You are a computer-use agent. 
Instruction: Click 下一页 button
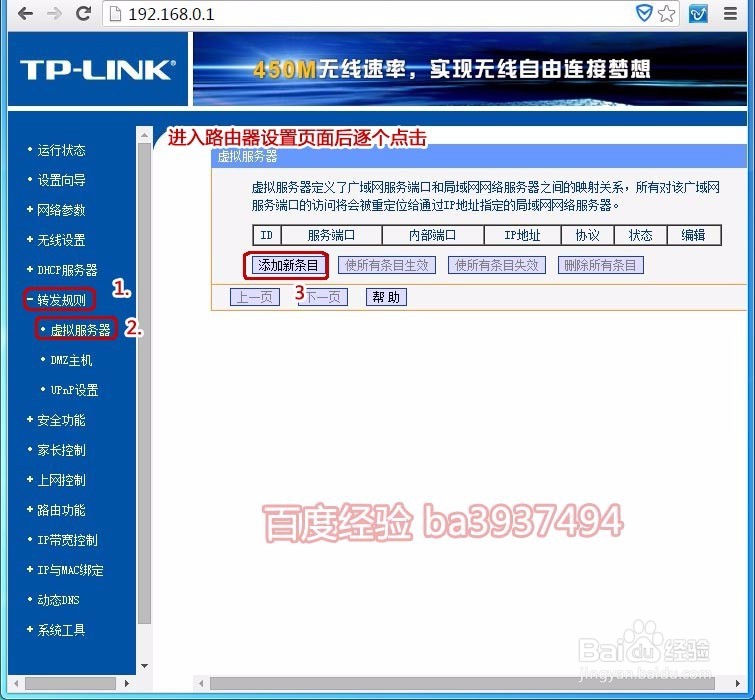[x=323, y=297]
